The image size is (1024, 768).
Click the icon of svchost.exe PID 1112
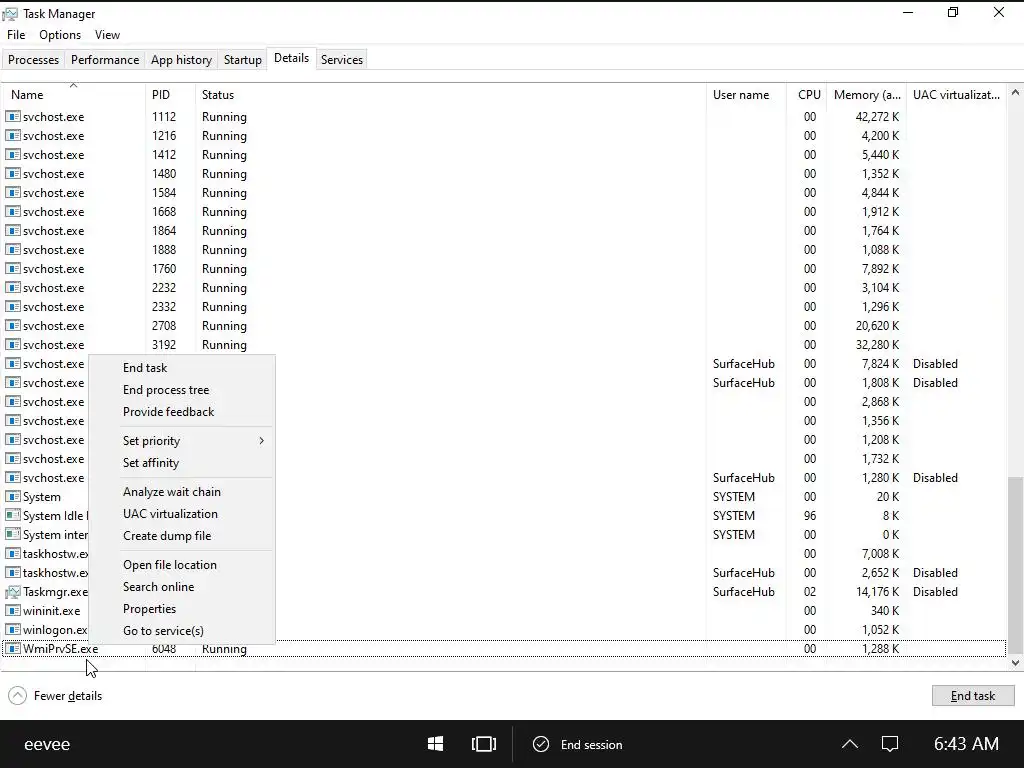tap(12, 117)
